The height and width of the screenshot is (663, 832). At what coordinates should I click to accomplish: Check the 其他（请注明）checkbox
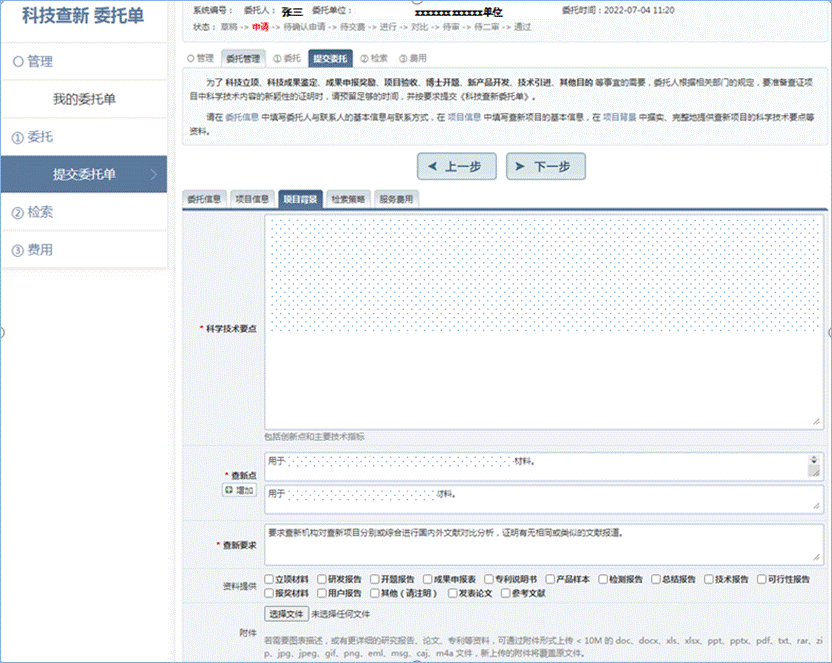click(x=375, y=593)
